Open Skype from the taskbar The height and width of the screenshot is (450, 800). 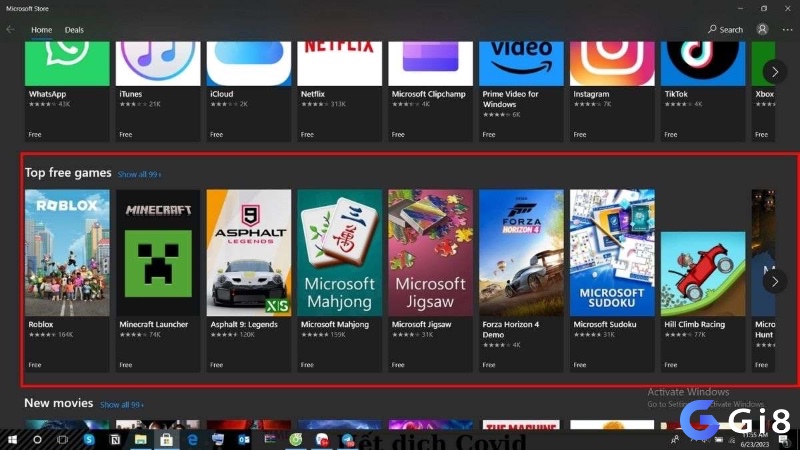click(x=89, y=439)
